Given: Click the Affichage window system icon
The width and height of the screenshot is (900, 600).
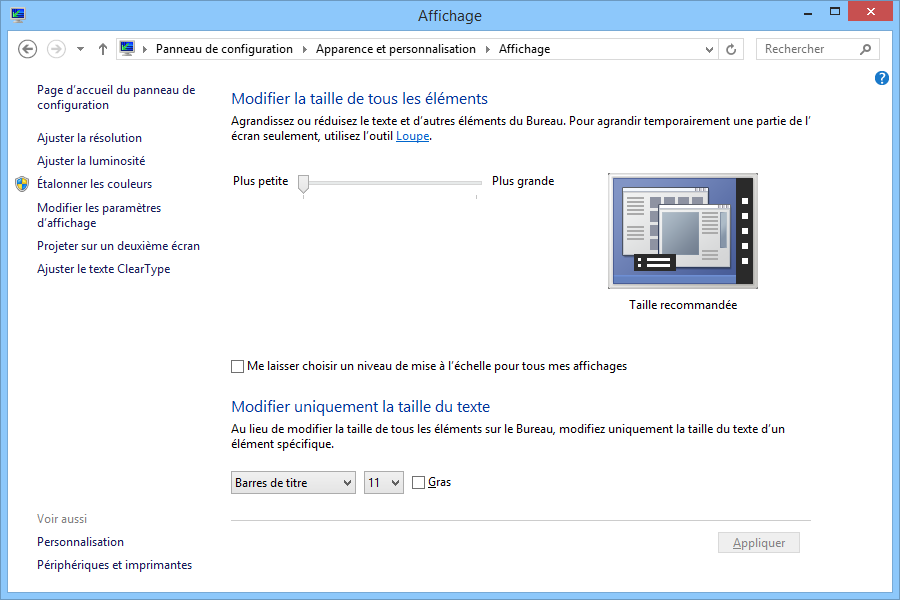Looking at the screenshot, I should coord(18,14).
